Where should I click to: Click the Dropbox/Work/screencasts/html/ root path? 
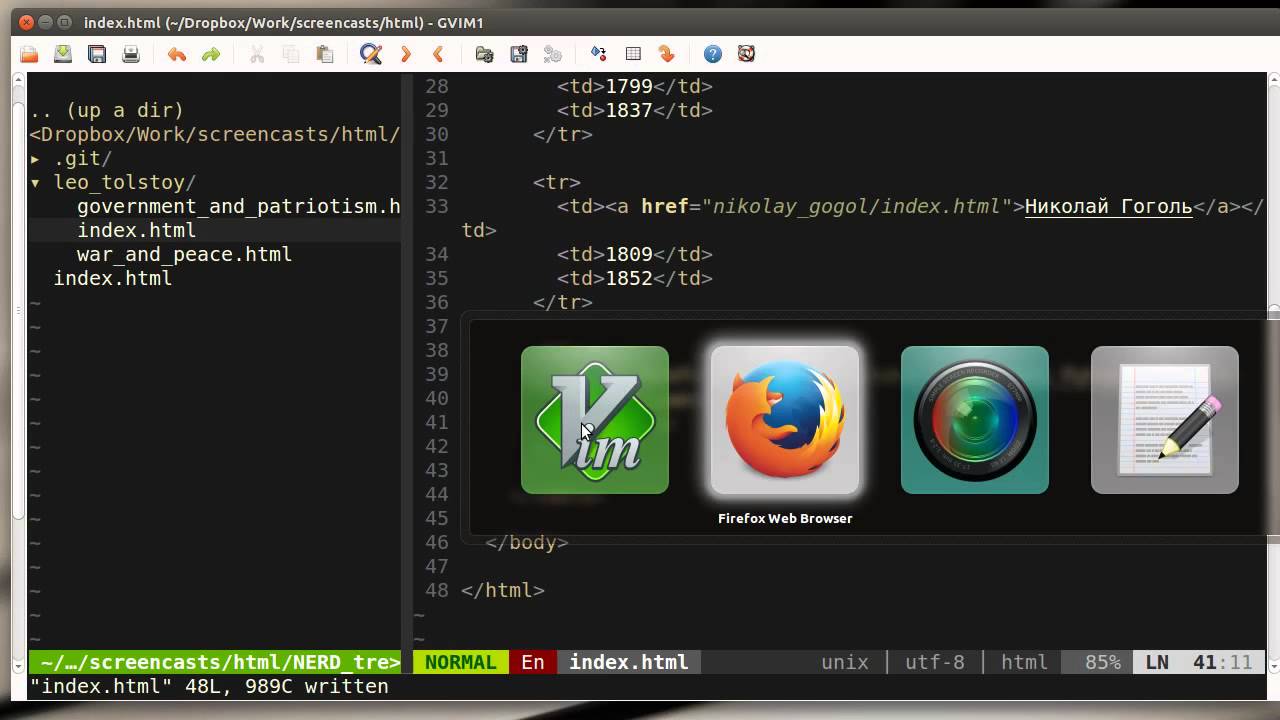pos(214,135)
